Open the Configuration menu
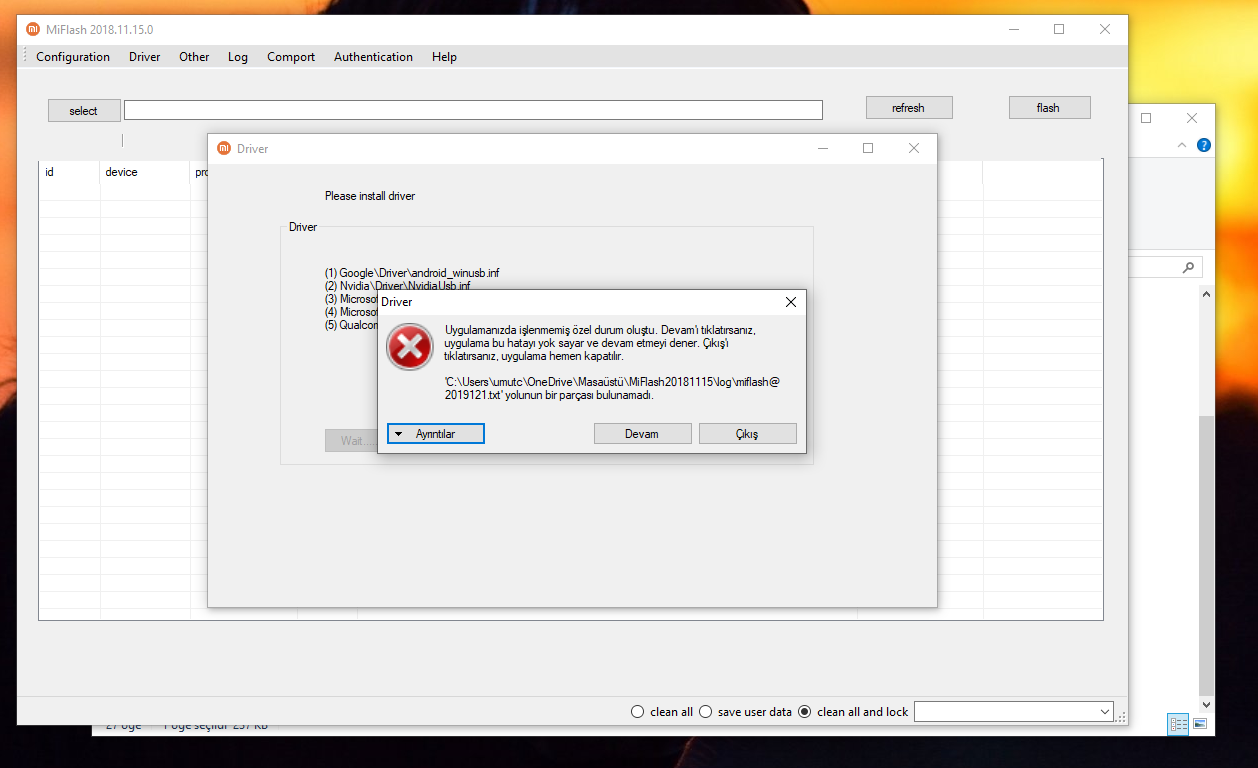This screenshot has width=1258, height=768. click(x=73, y=57)
